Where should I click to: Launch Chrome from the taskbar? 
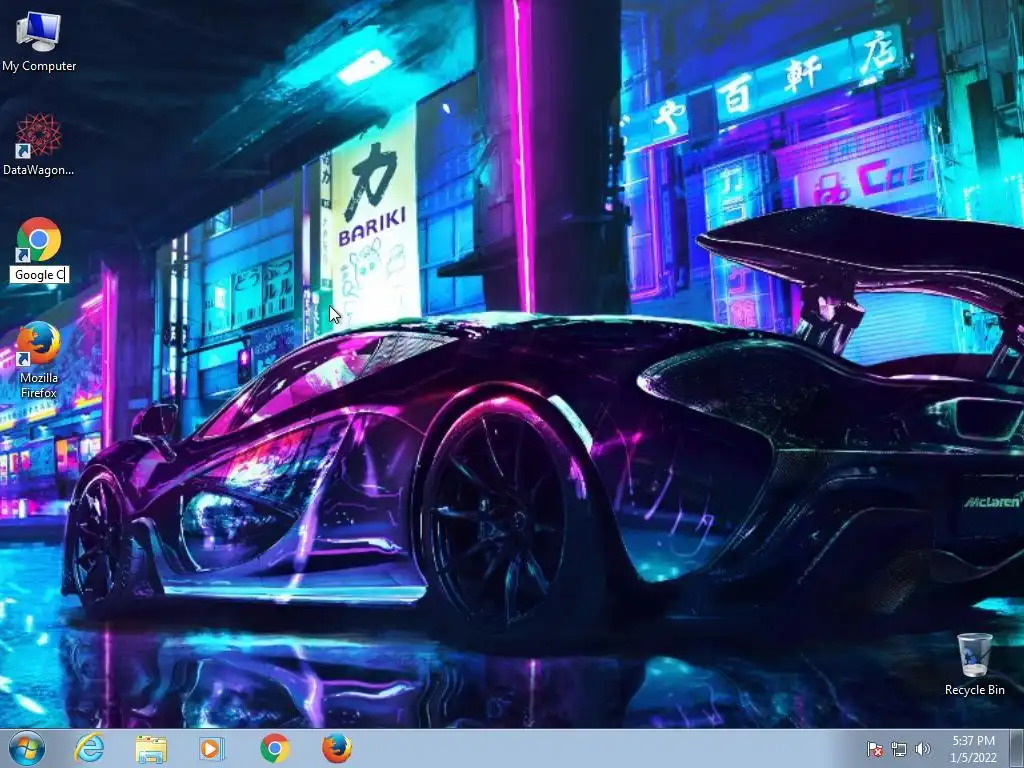275,748
